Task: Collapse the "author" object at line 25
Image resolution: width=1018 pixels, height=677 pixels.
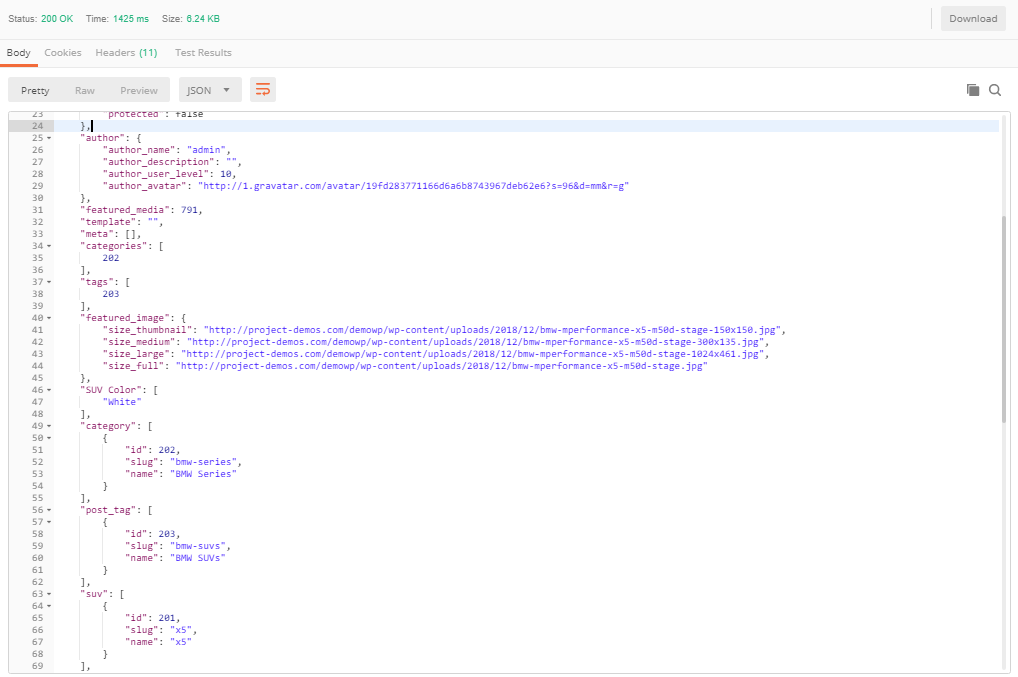Action: click(x=49, y=138)
